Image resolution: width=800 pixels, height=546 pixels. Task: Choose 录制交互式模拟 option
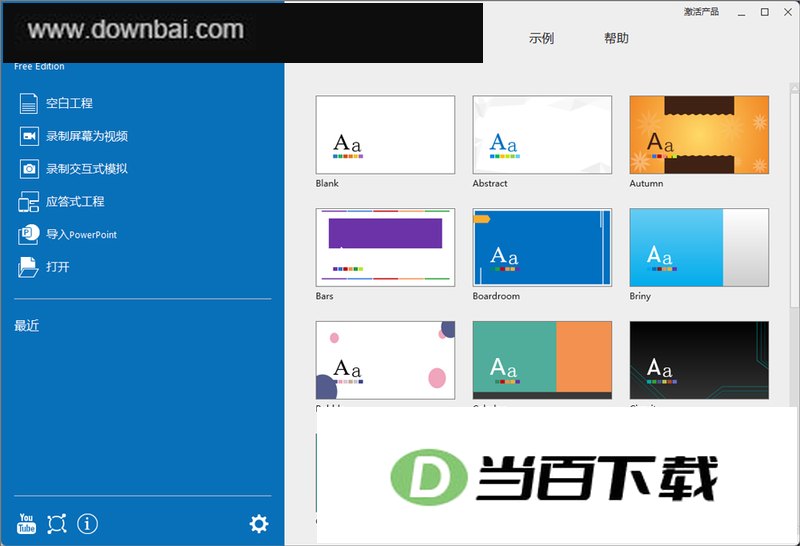click(87, 169)
